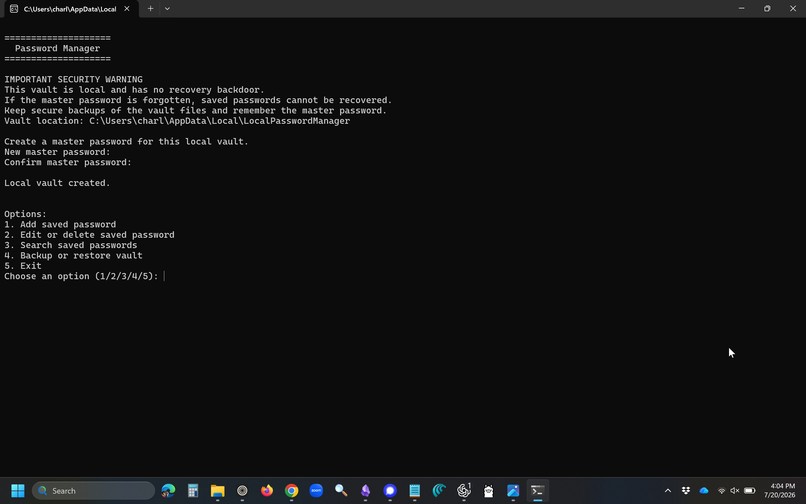Click the "Choose an option" prompt
Screen dimensions: 806x504
point(81,276)
